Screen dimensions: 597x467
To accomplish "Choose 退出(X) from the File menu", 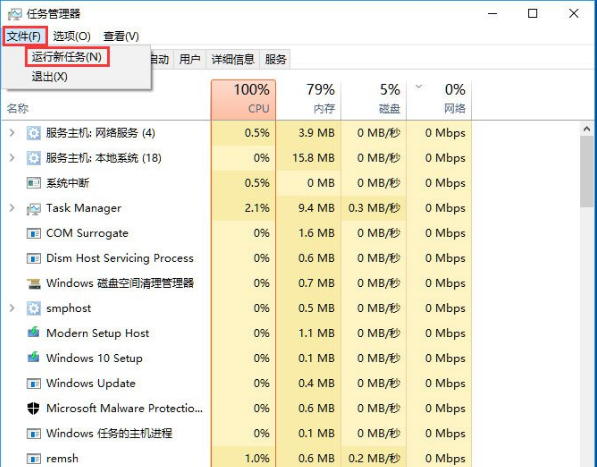I will [49, 77].
